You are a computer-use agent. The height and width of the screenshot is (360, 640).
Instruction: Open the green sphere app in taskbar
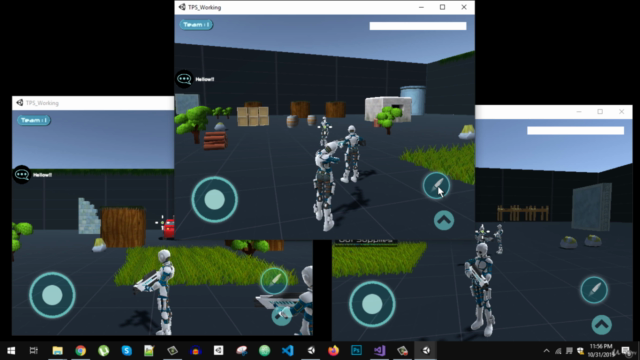[264, 351]
